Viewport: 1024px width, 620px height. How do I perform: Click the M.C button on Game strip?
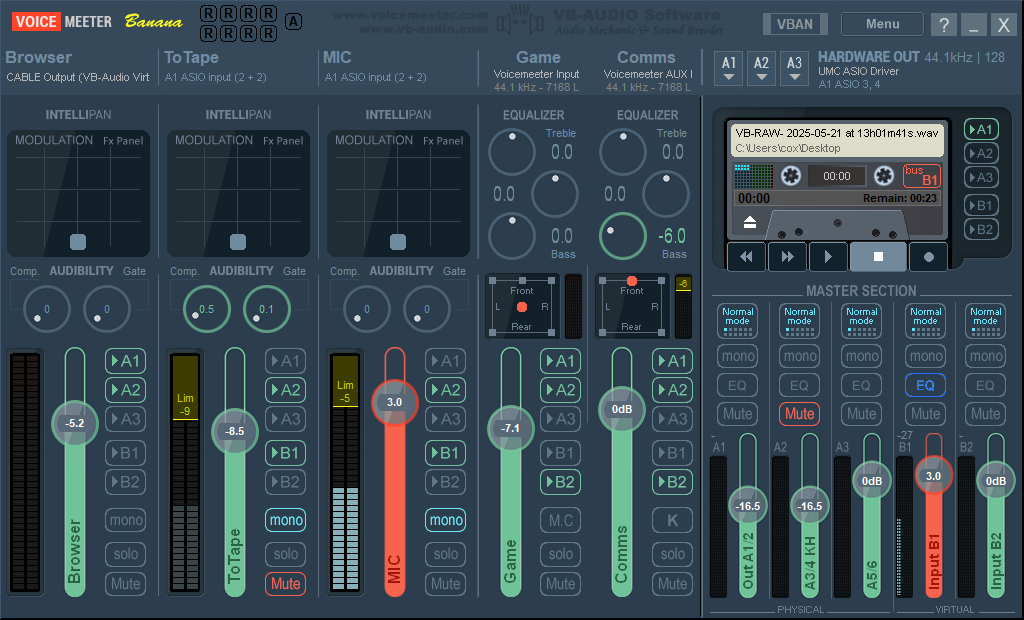click(560, 520)
